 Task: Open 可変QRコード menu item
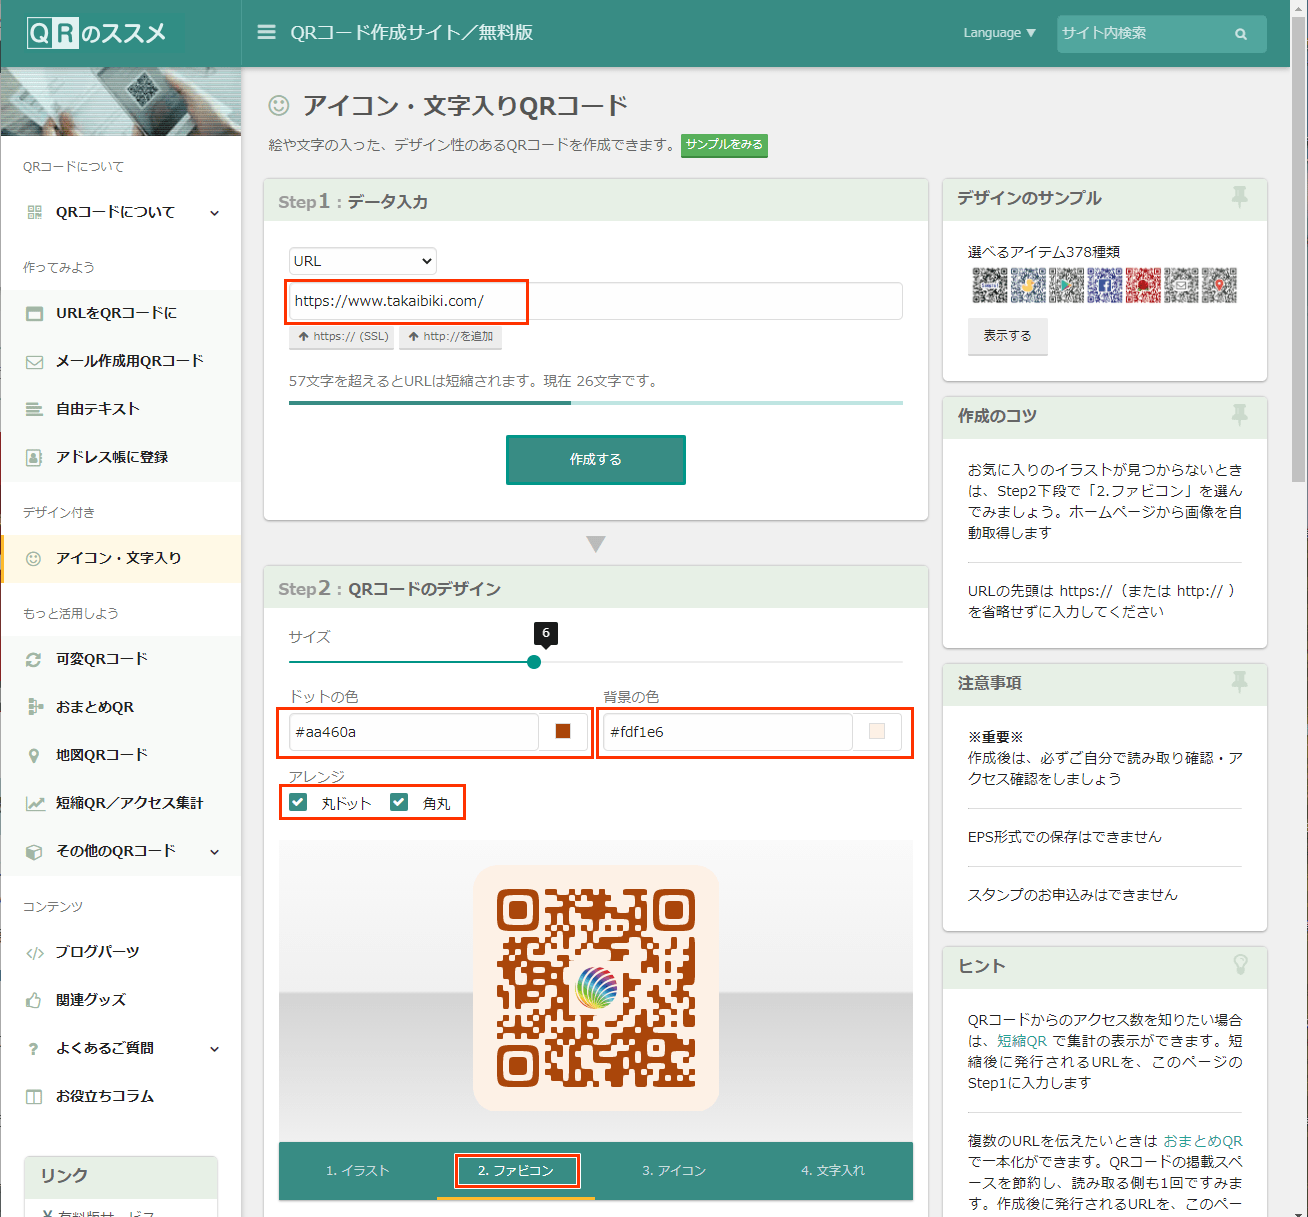click(x=121, y=659)
